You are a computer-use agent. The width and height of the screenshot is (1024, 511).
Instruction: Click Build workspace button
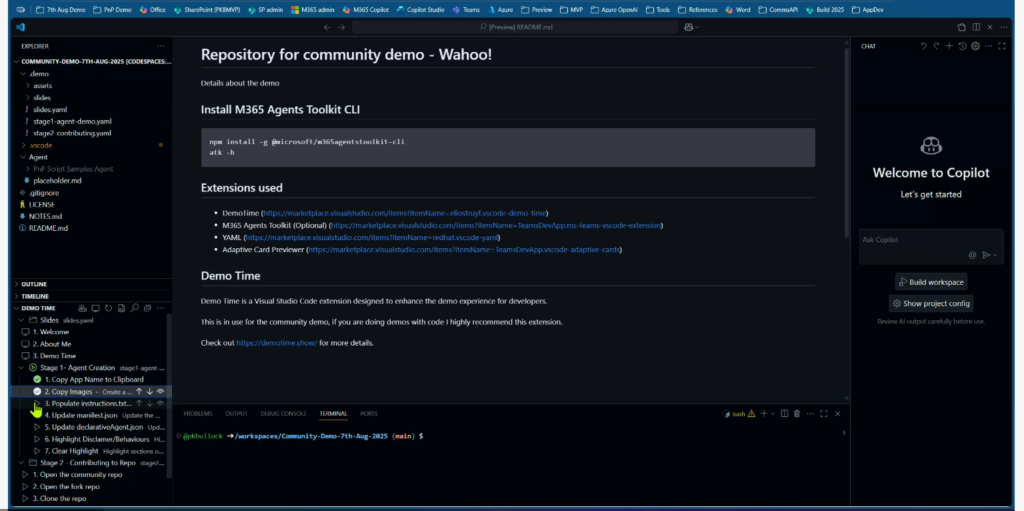pos(931,282)
